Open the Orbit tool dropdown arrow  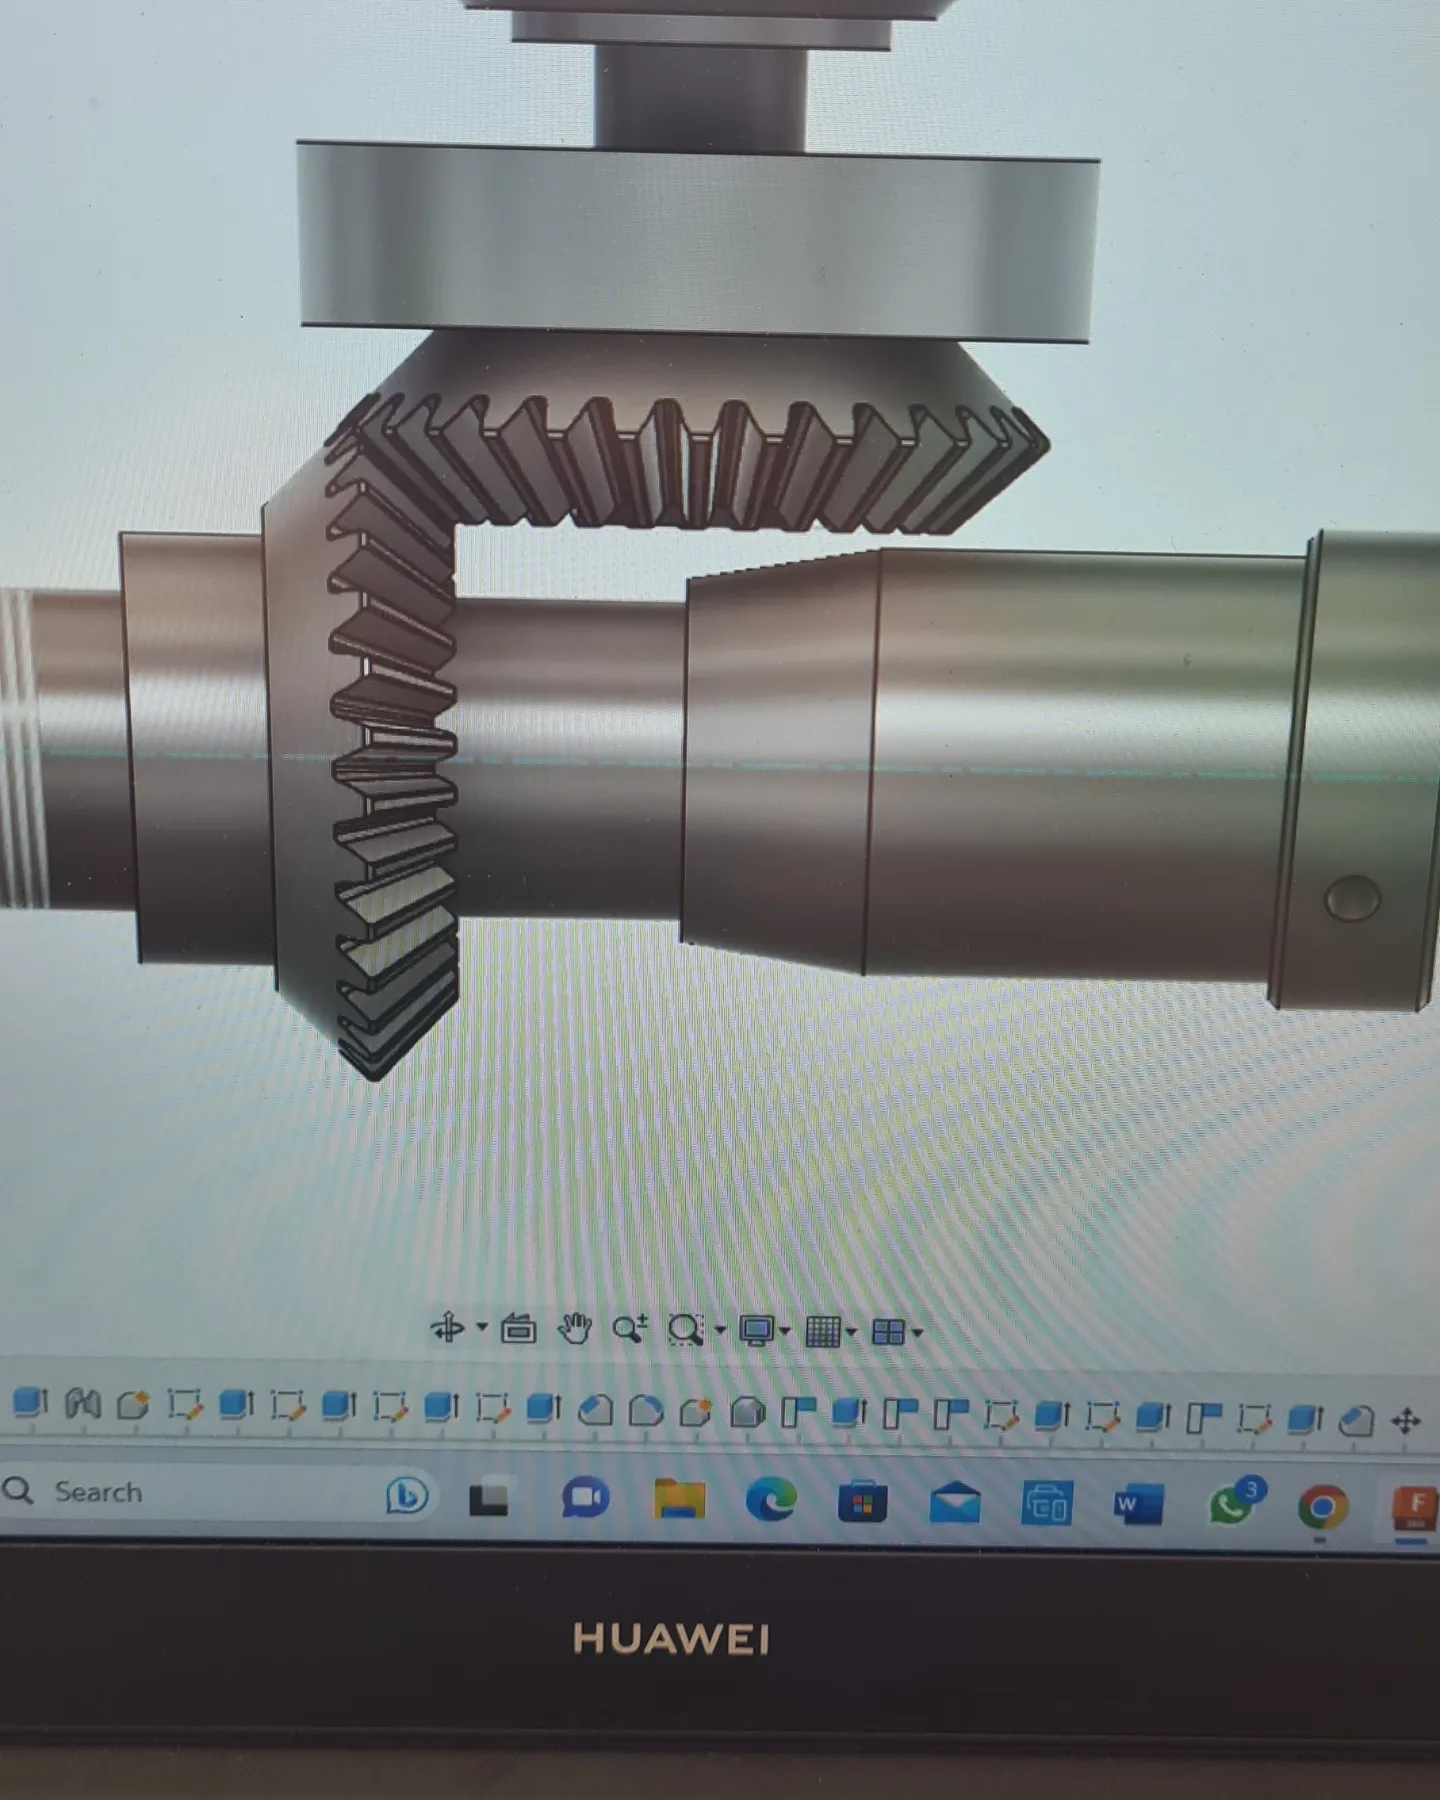pyautogui.click(x=482, y=1328)
